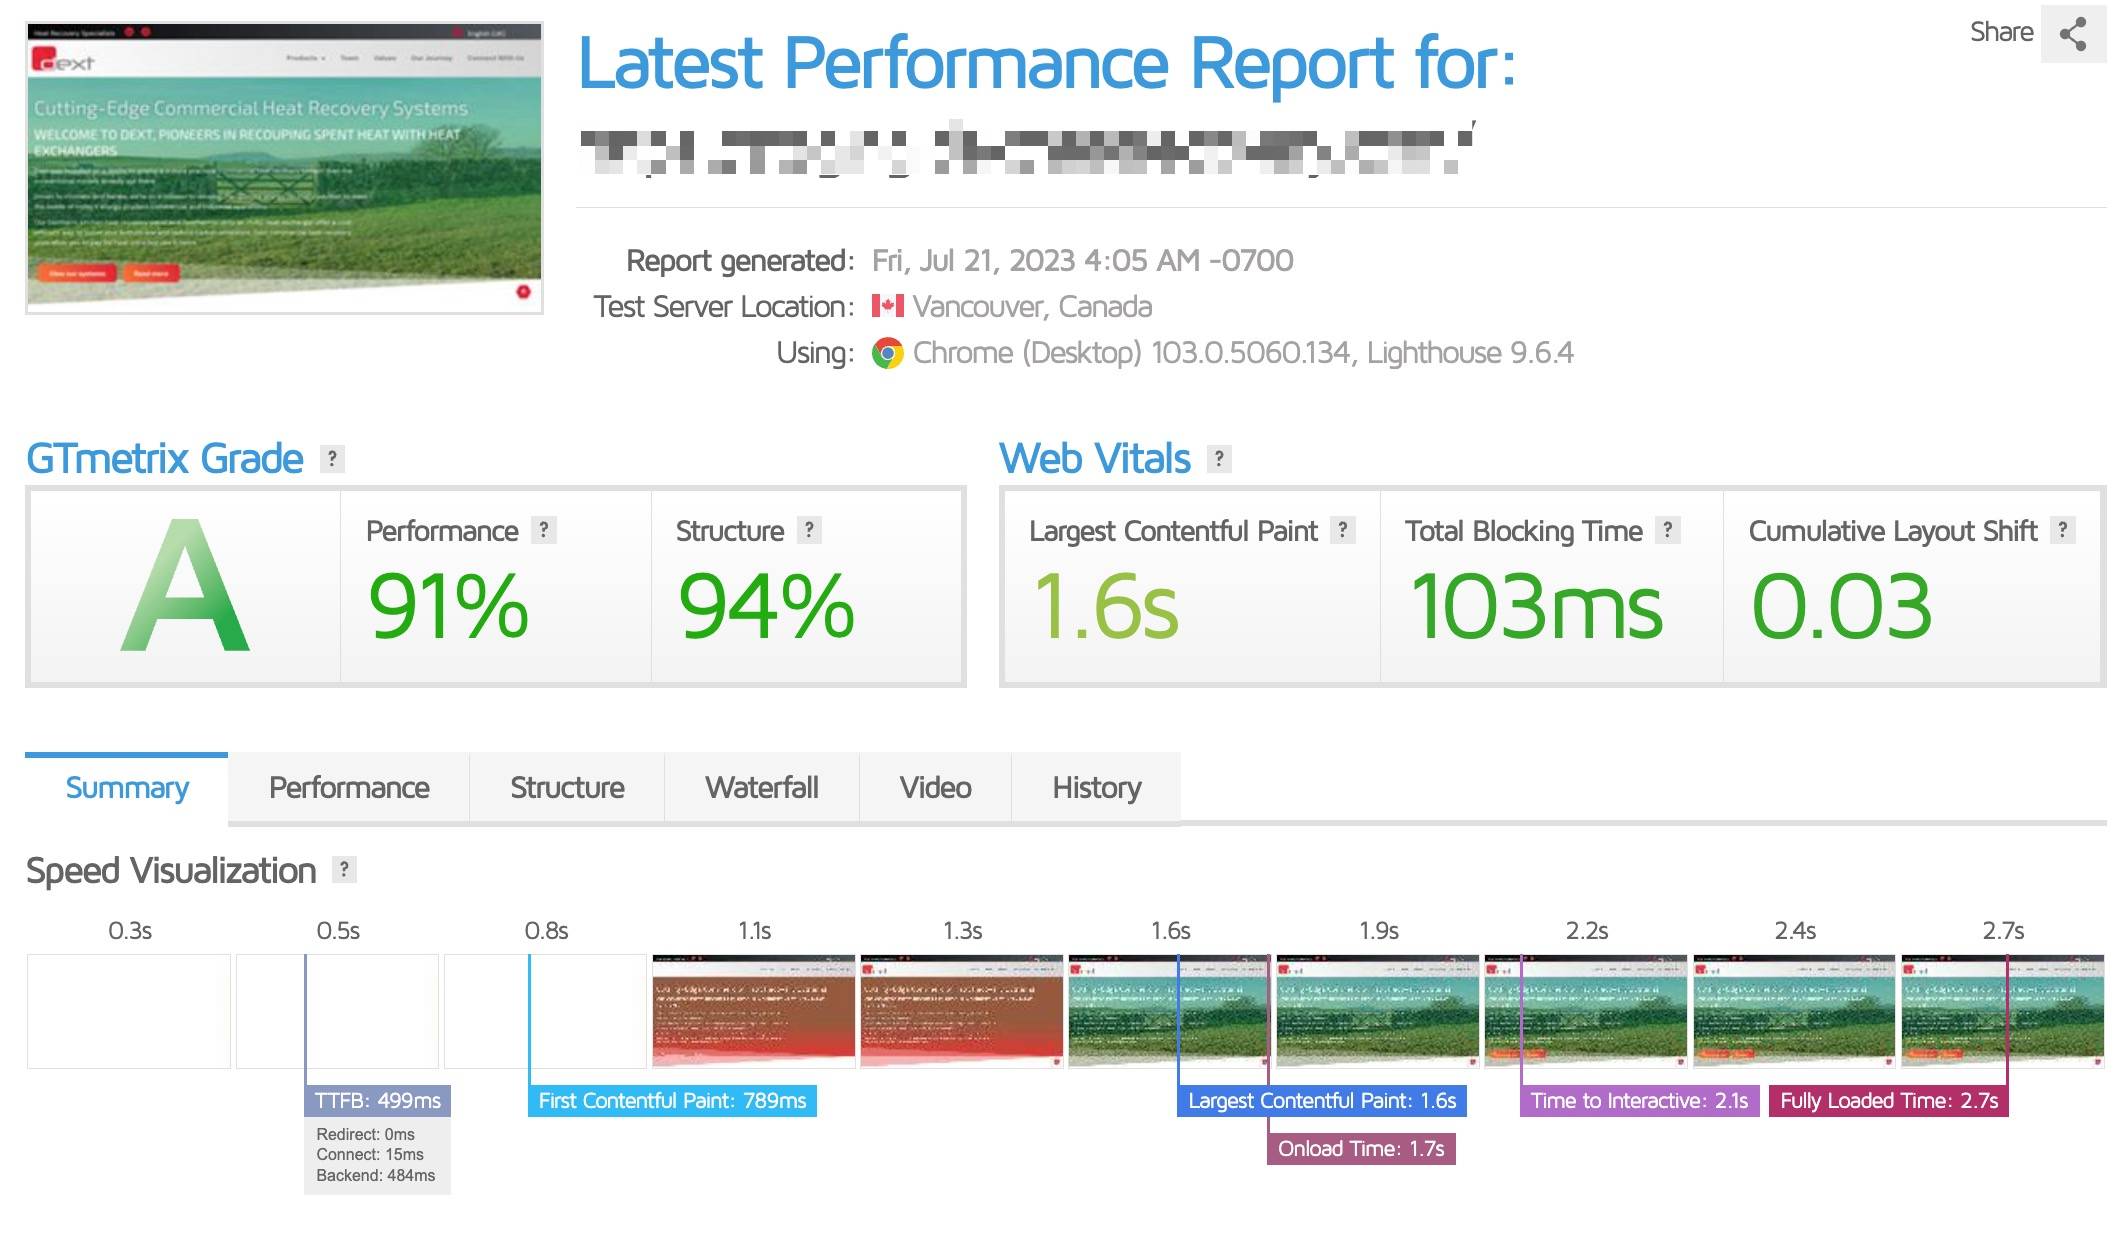This screenshot has width=2124, height=1254.
Task: Switch to the Performance tab
Action: (349, 788)
